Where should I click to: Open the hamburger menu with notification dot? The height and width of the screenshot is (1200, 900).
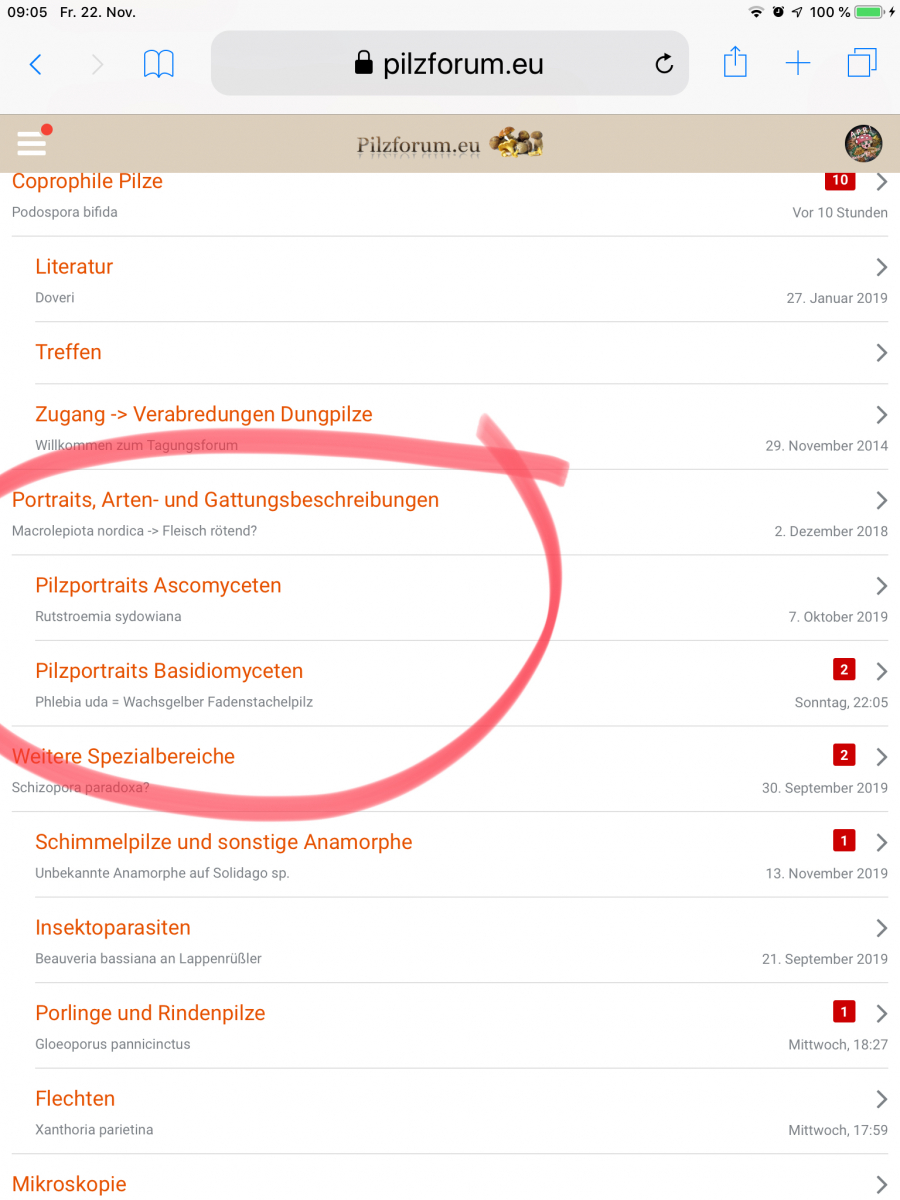coord(32,143)
